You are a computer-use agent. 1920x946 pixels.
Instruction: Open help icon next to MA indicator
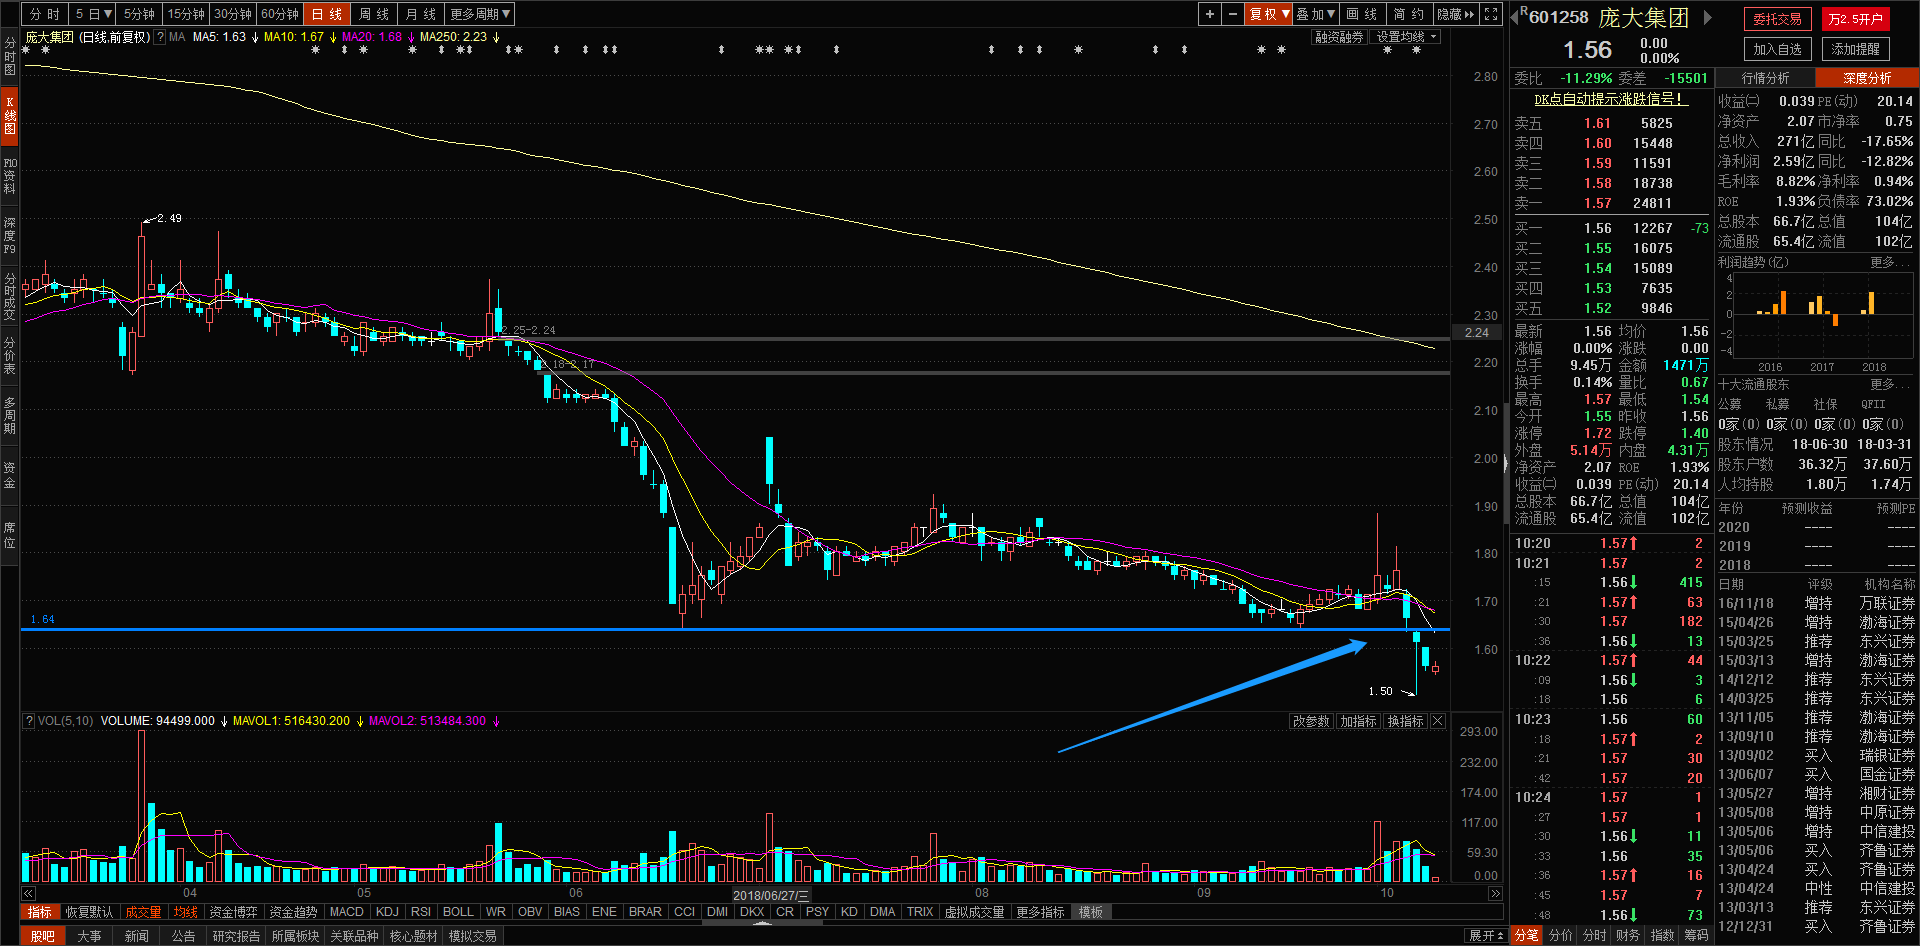pos(160,37)
